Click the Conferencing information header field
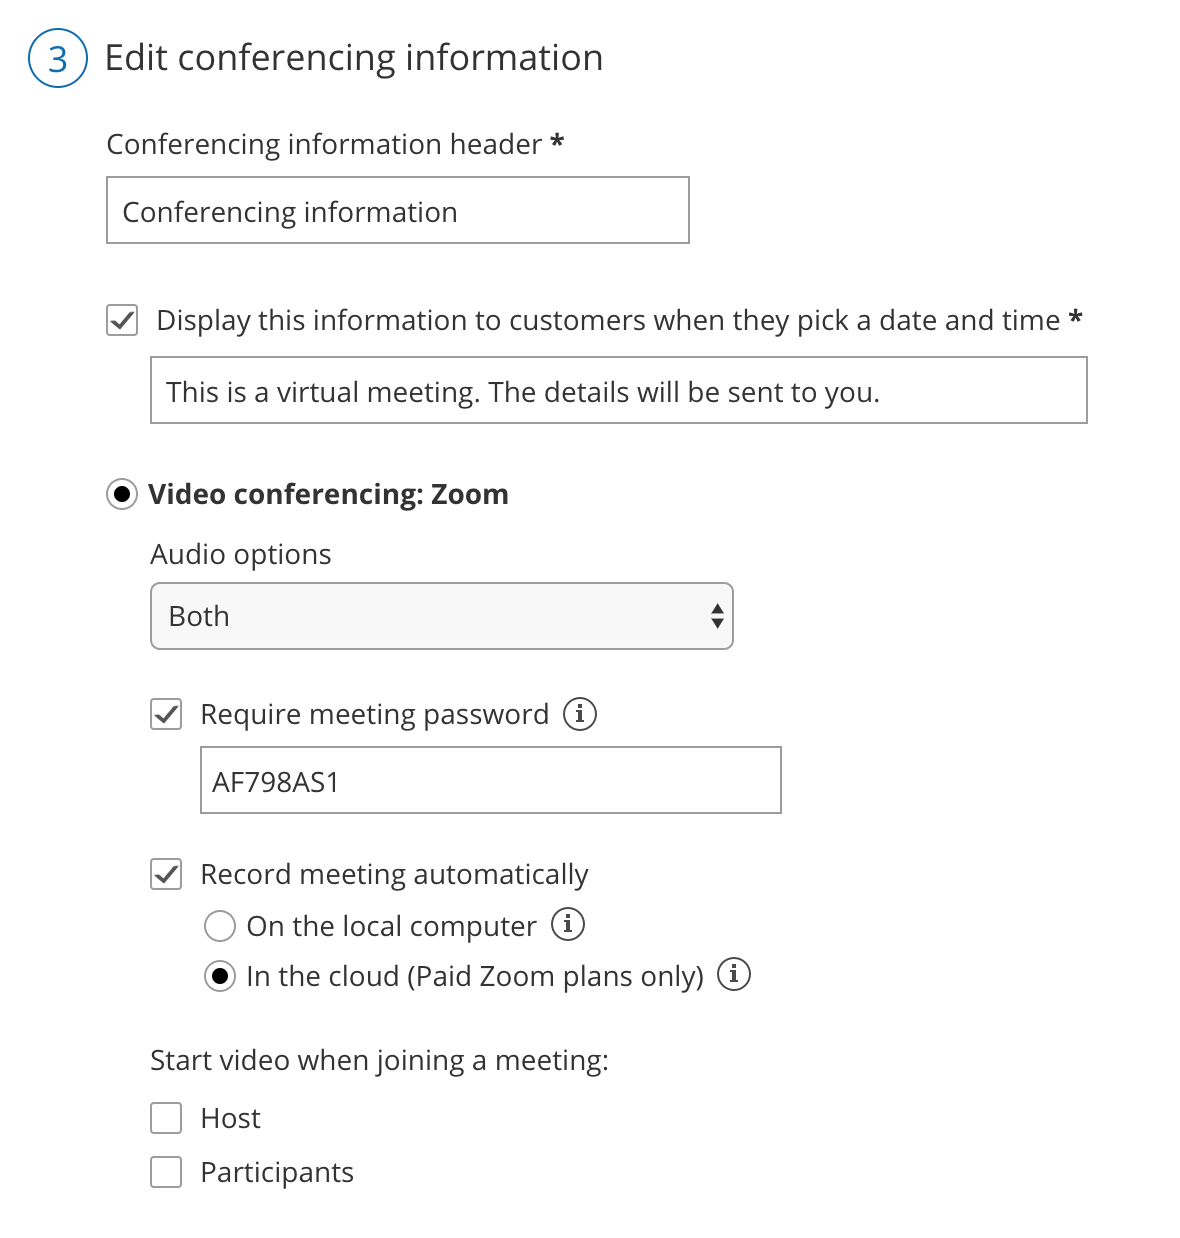The image size is (1180, 1238). coord(397,210)
